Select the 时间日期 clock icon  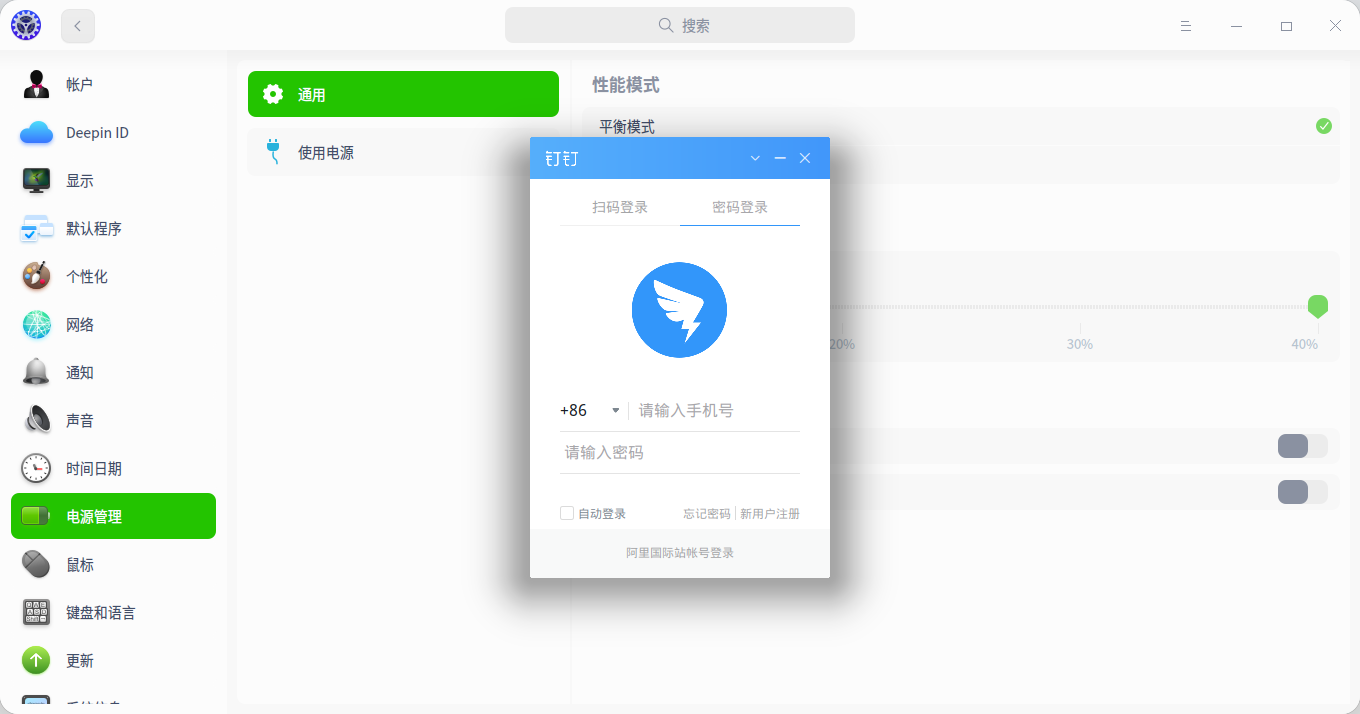tap(37, 469)
